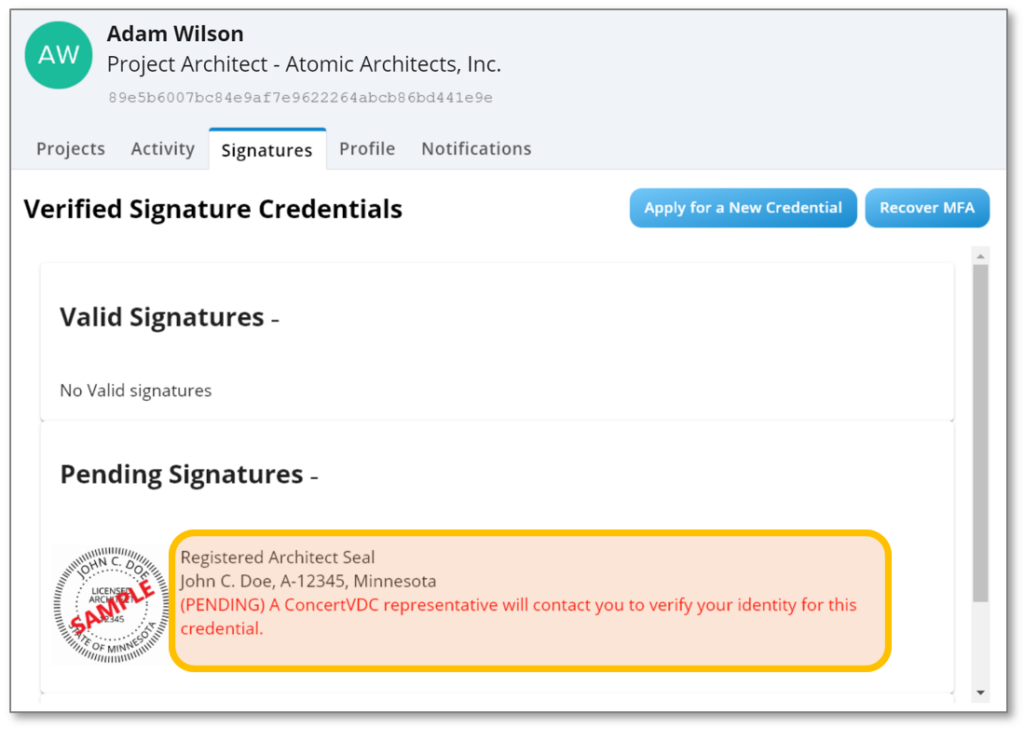Collapse the Valid Signatures section dash

click(275, 320)
